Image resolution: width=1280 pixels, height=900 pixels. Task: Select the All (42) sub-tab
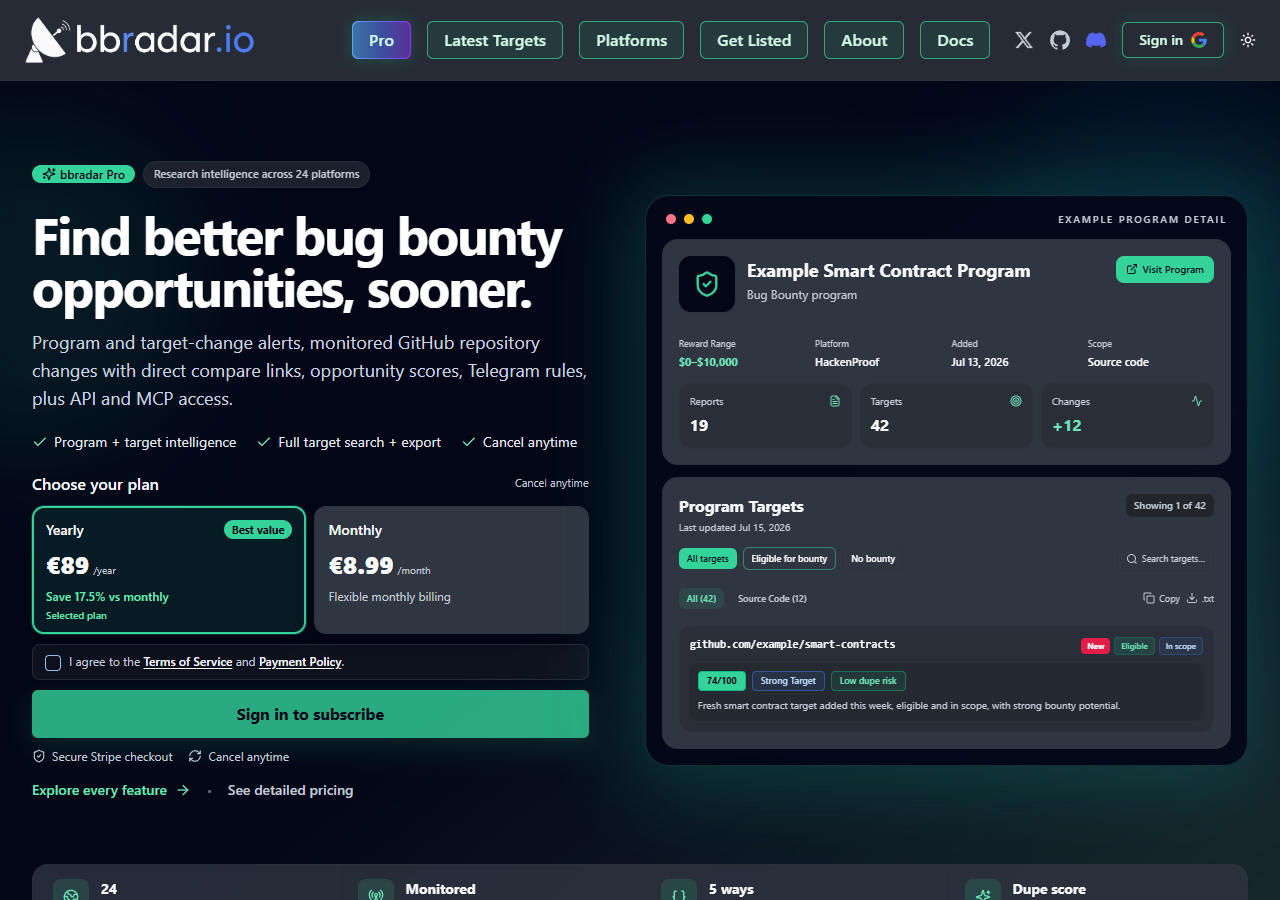[701, 598]
